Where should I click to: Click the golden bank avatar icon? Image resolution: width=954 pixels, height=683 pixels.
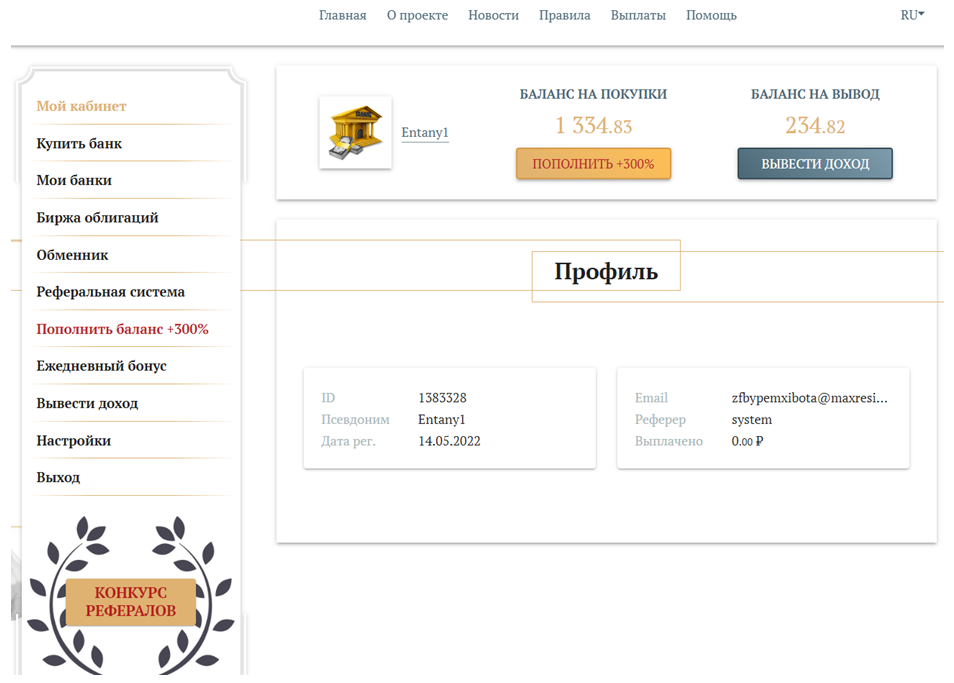tap(355, 133)
